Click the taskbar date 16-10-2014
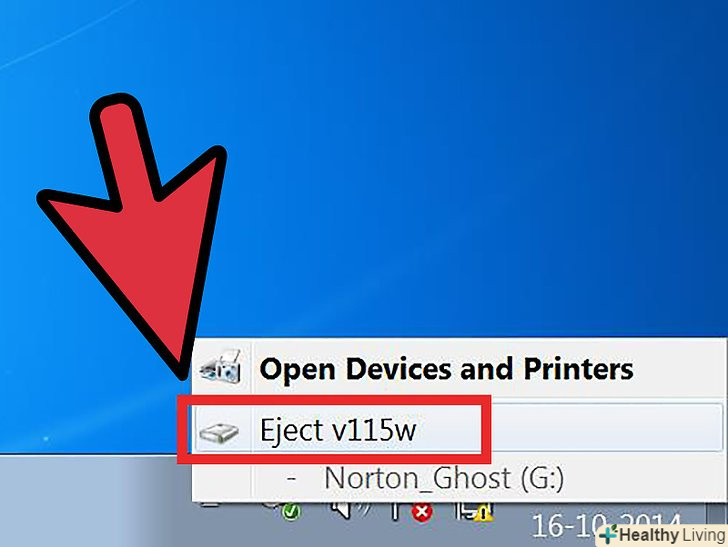The image size is (728, 547). pyautogui.click(x=604, y=524)
